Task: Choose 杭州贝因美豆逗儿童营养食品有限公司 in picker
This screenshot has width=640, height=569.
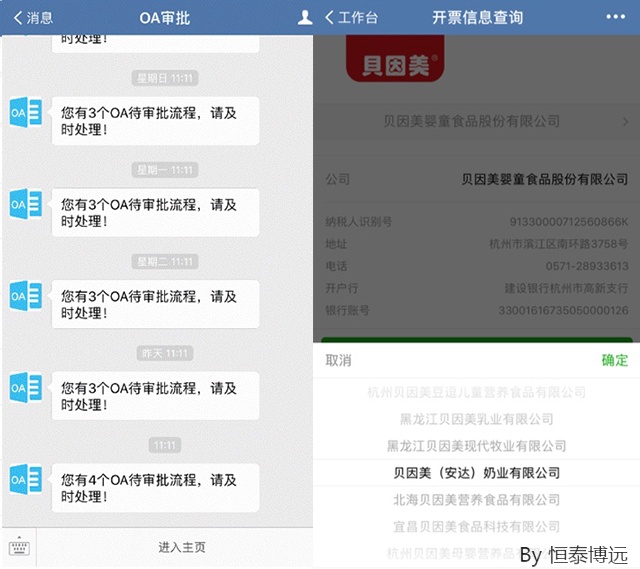Action: tap(476, 392)
